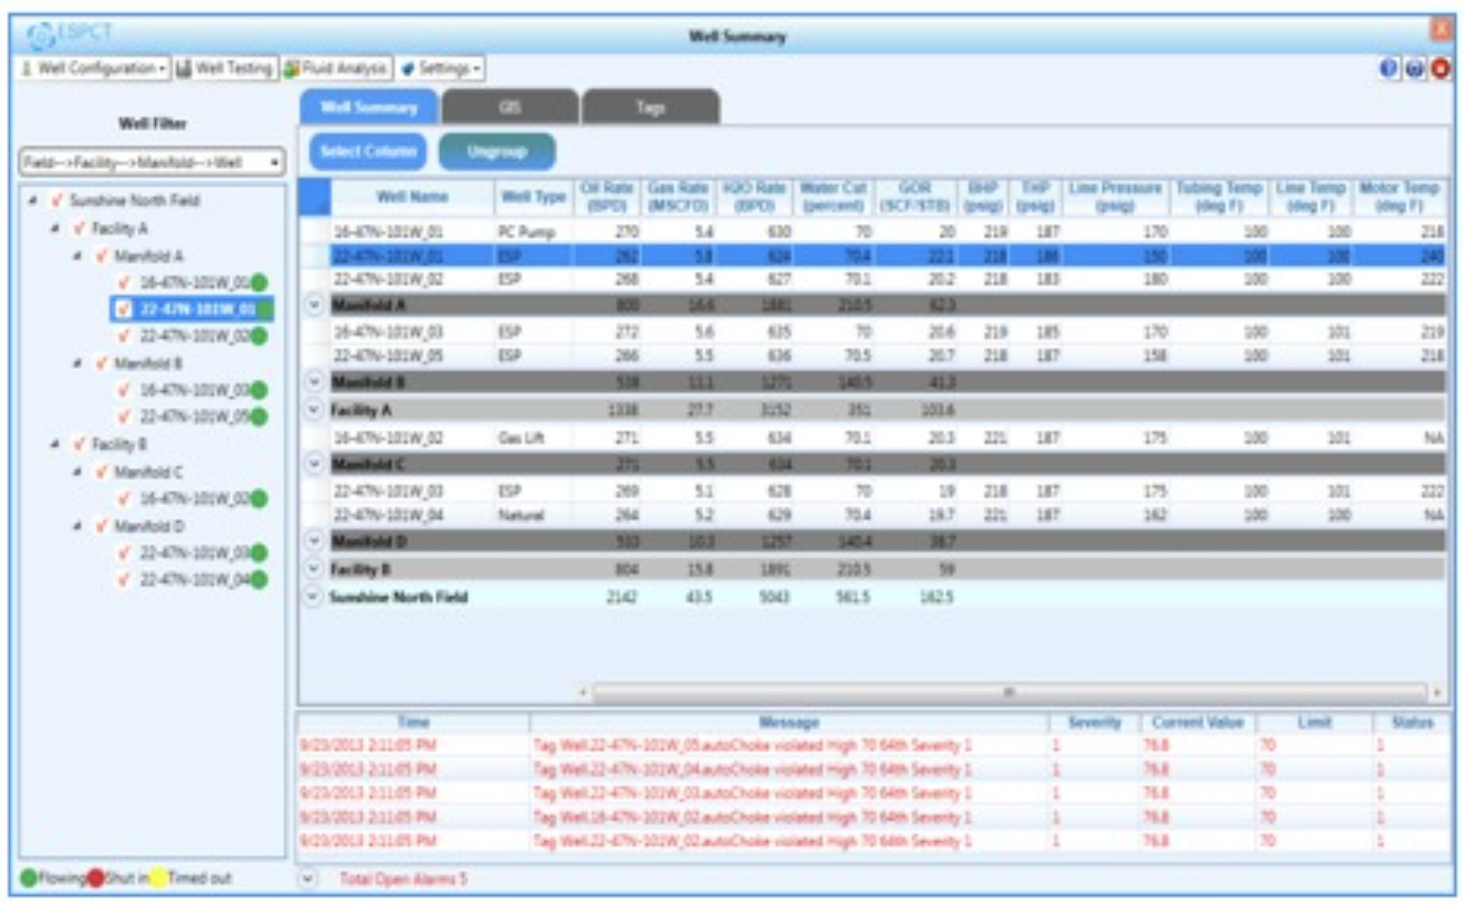Open the Well Testing toolbar item
The width and height of the screenshot is (1464, 904).
225,68
